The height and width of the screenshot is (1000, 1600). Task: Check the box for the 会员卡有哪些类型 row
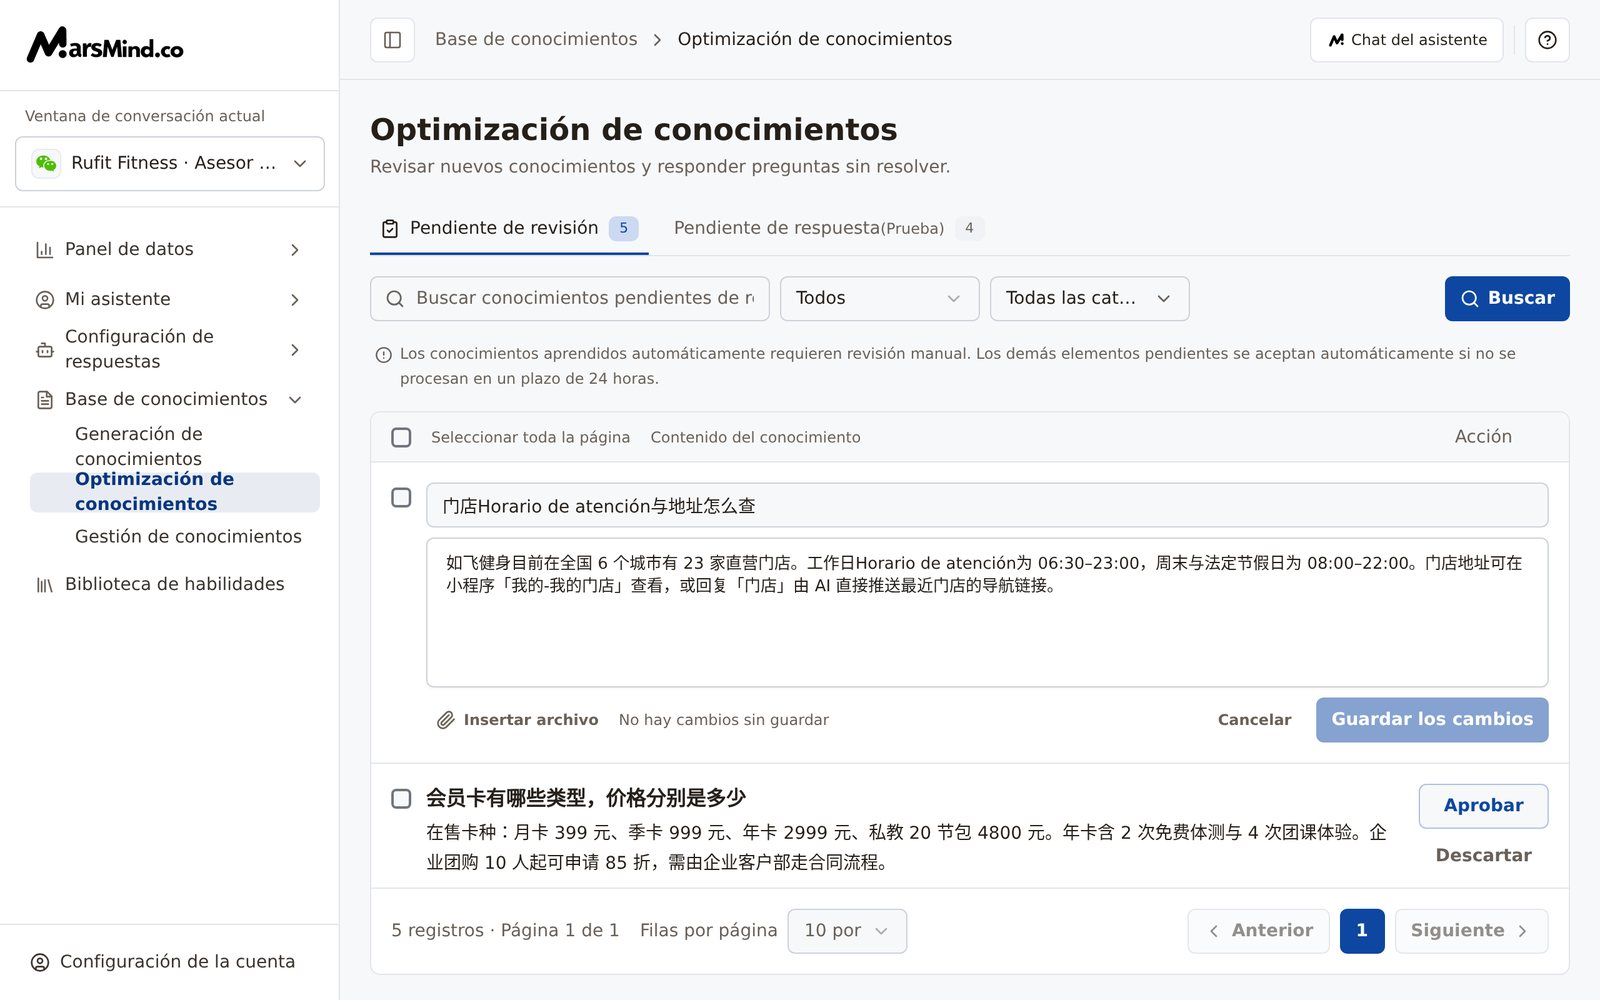pos(401,799)
